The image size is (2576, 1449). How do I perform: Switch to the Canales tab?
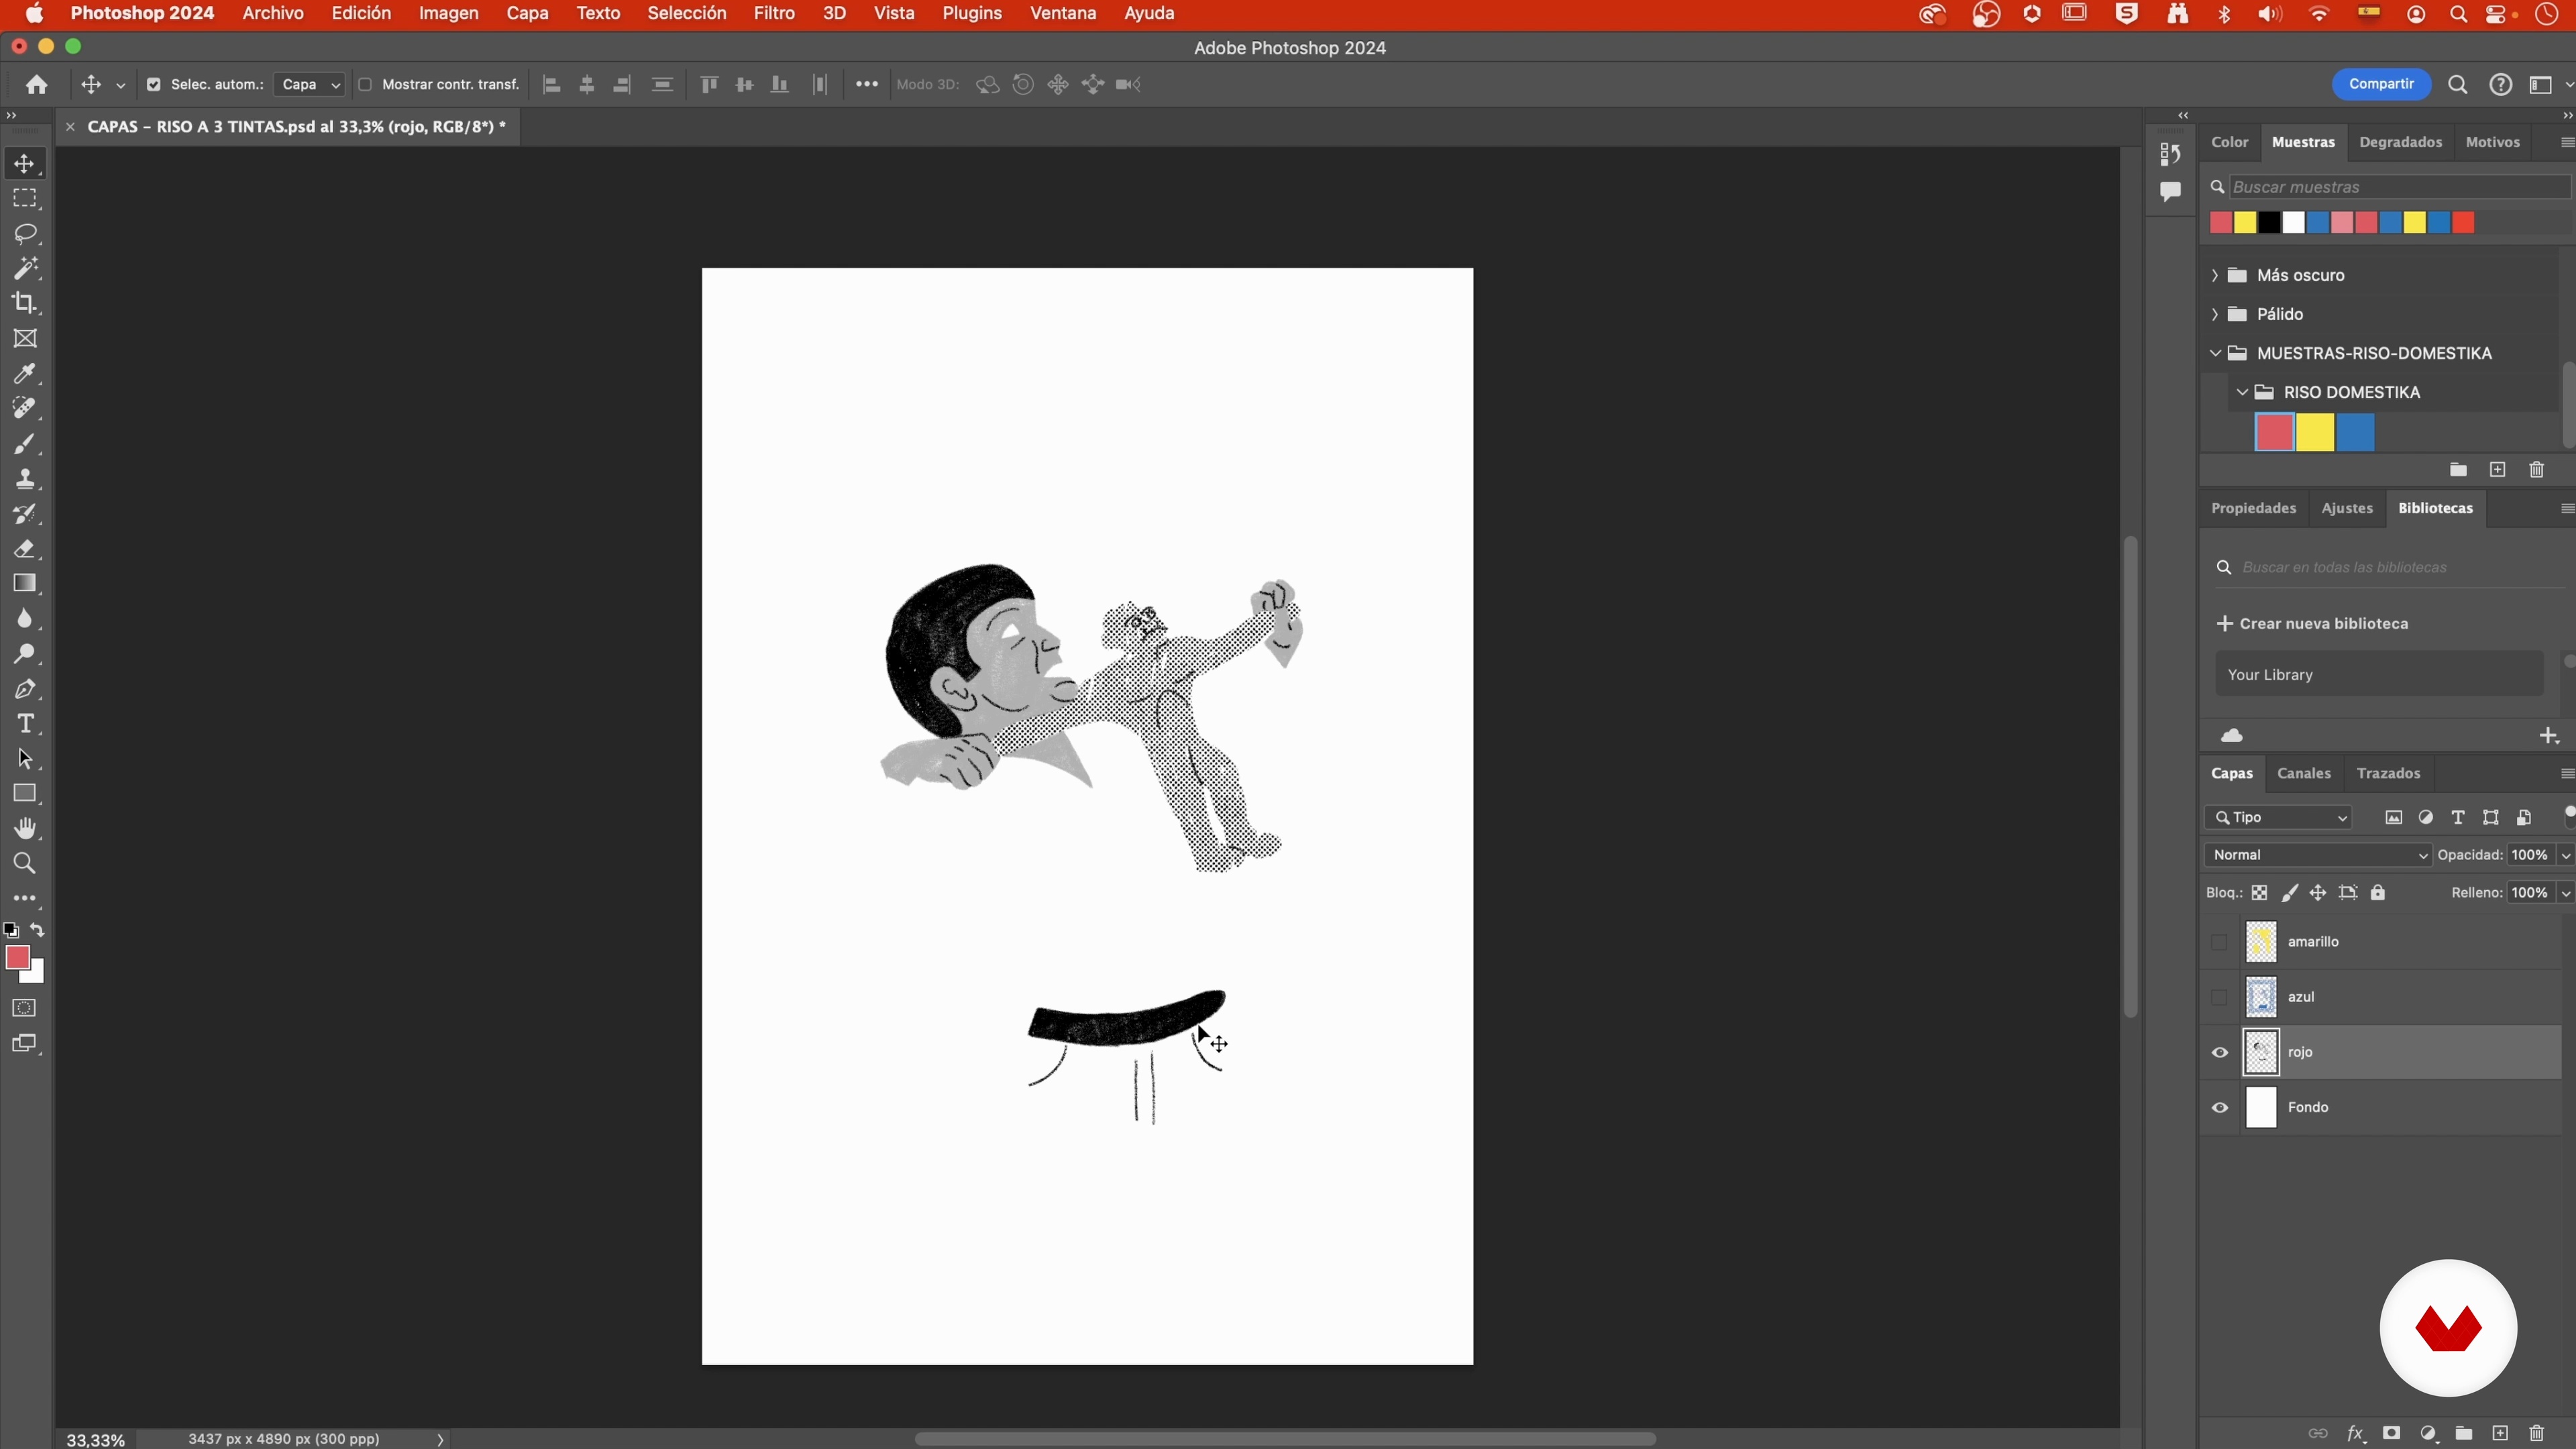coord(2303,774)
